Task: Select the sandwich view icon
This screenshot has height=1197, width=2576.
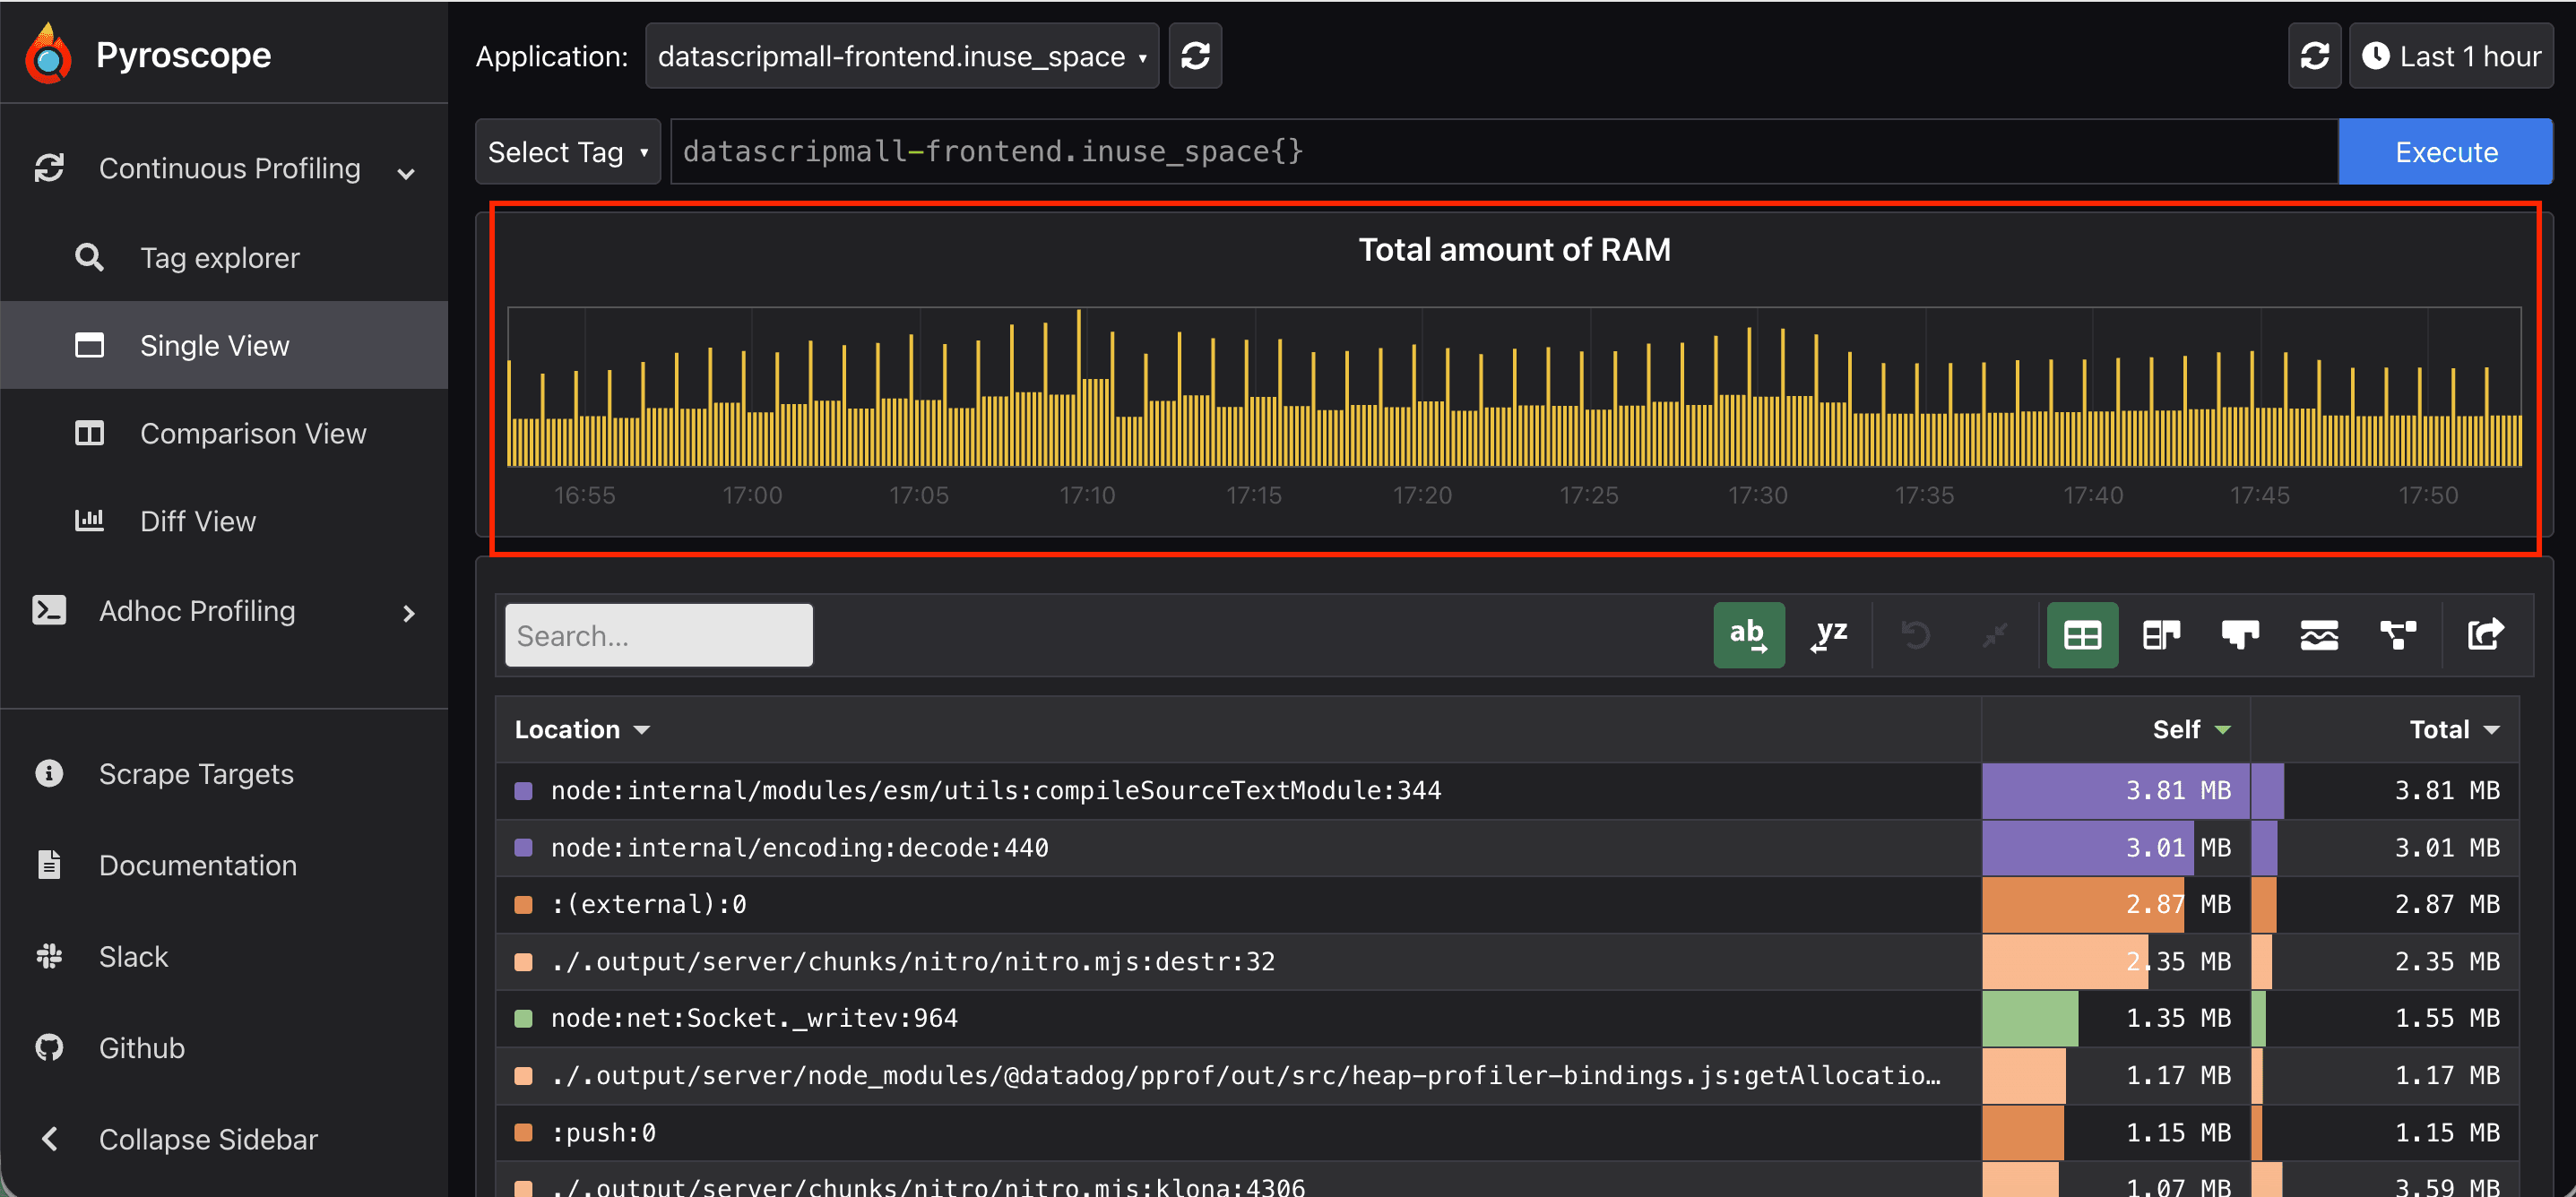Action: pyautogui.click(x=2319, y=635)
